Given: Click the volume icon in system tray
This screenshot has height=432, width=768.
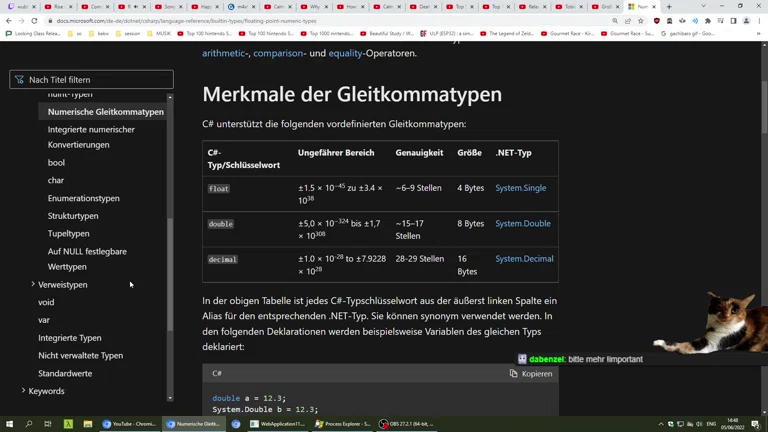Looking at the screenshot, I should pos(699,424).
